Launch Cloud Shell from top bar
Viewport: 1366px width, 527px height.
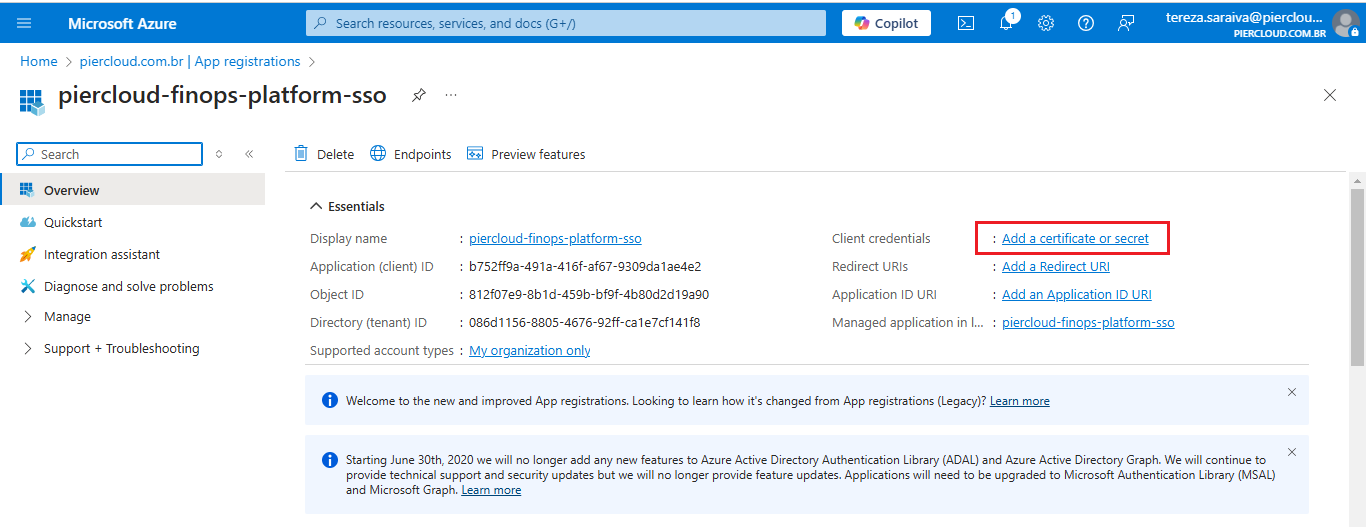click(x=966, y=23)
